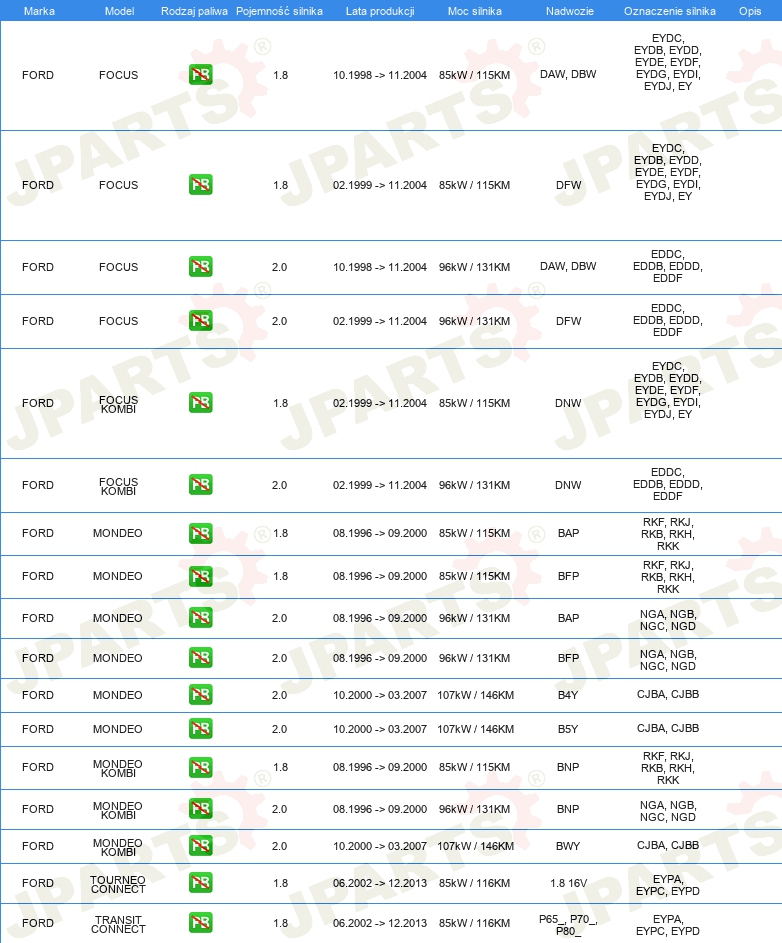This screenshot has height=943, width=782.
Task: Click body code DNW in Focus Kombi 2.0 row
Action: click(568, 485)
